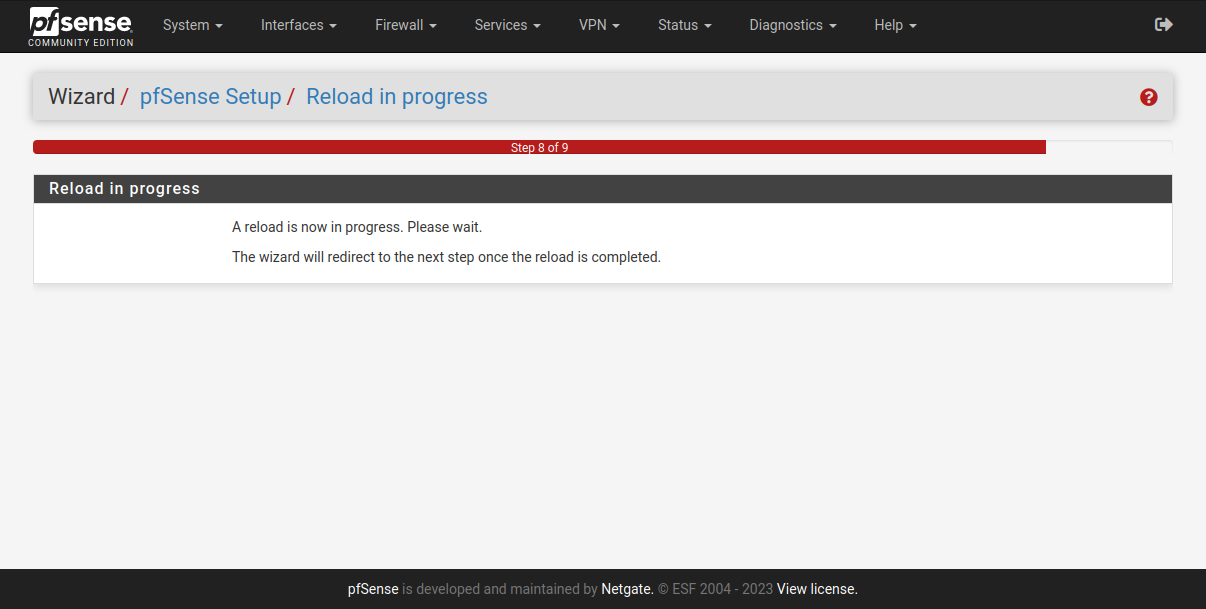Screen dimensions: 1206x609
Task: Open the pfSense footer link
Action: (373, 589)
